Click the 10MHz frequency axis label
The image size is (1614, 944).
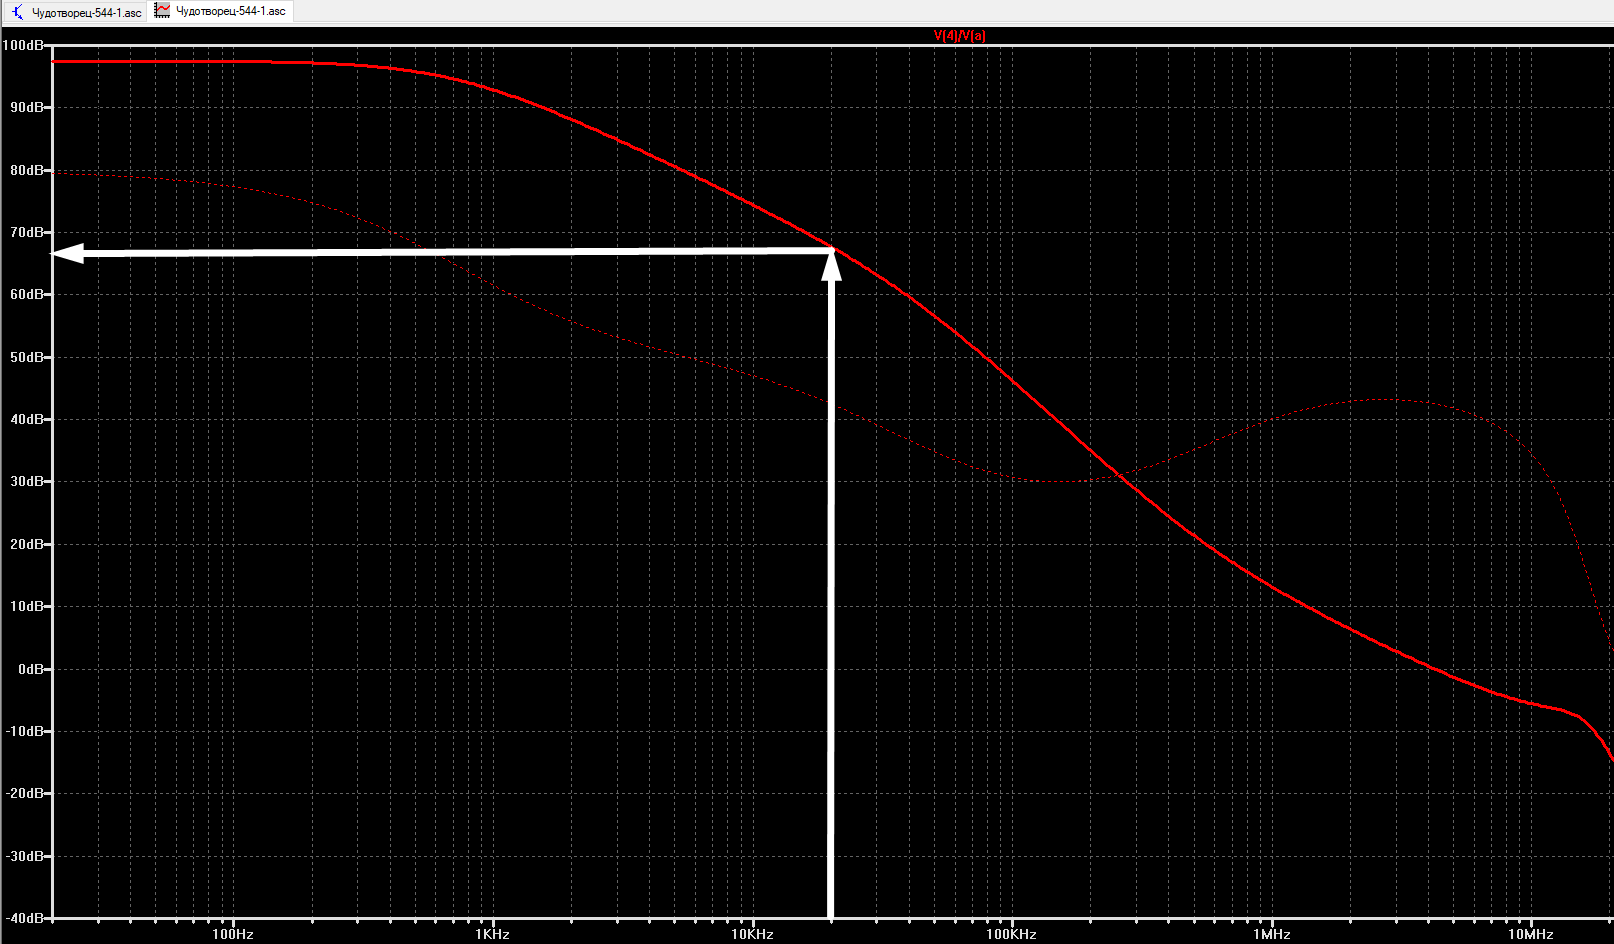[1531, 934]
